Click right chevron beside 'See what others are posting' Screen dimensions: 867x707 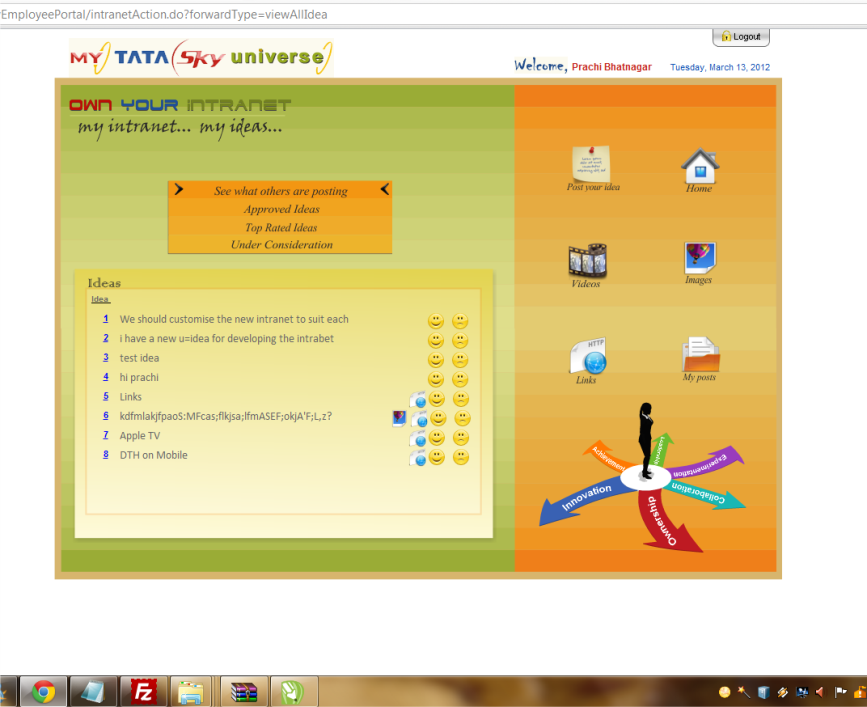[178, 189]
